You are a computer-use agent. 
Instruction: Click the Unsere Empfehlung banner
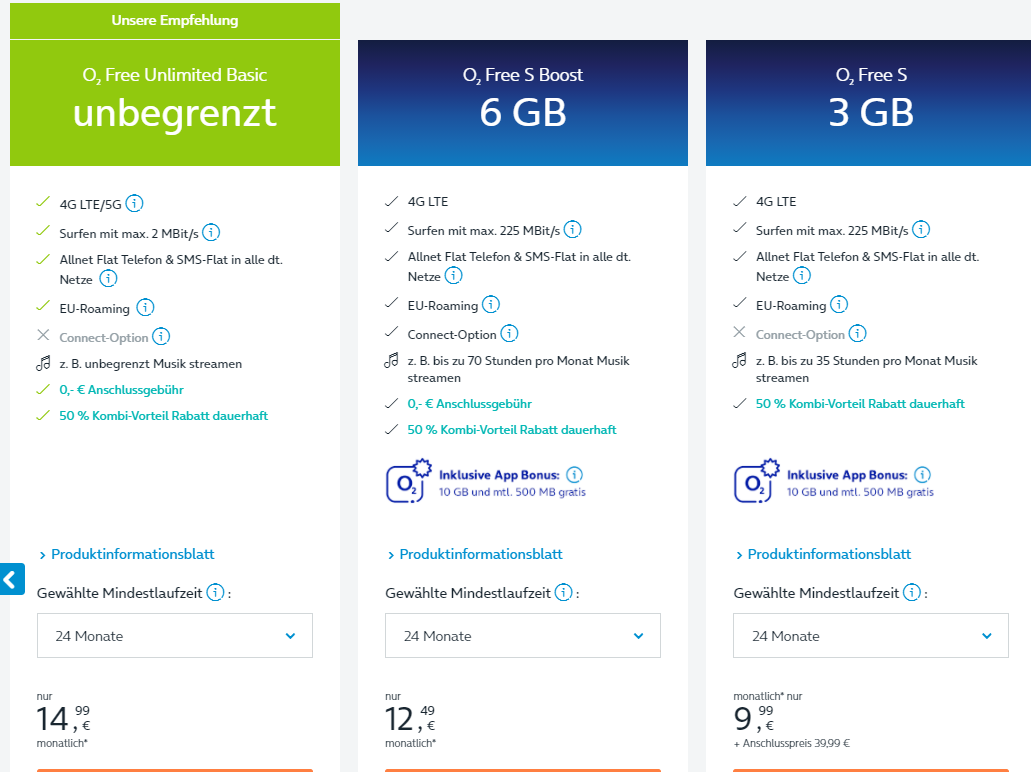(175, 20)
